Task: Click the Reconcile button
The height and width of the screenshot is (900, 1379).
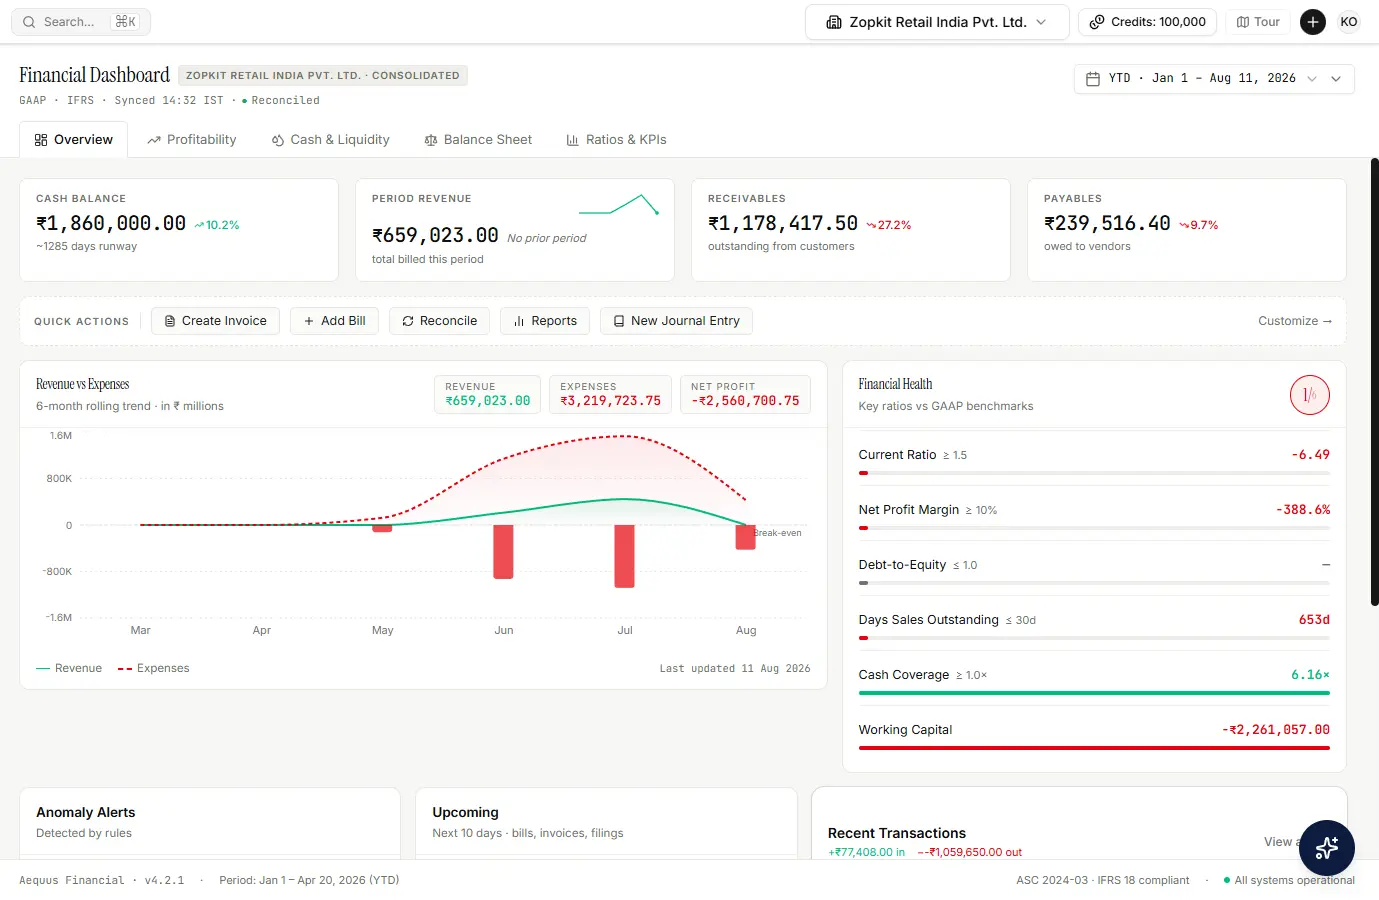Action: (439, 321)
